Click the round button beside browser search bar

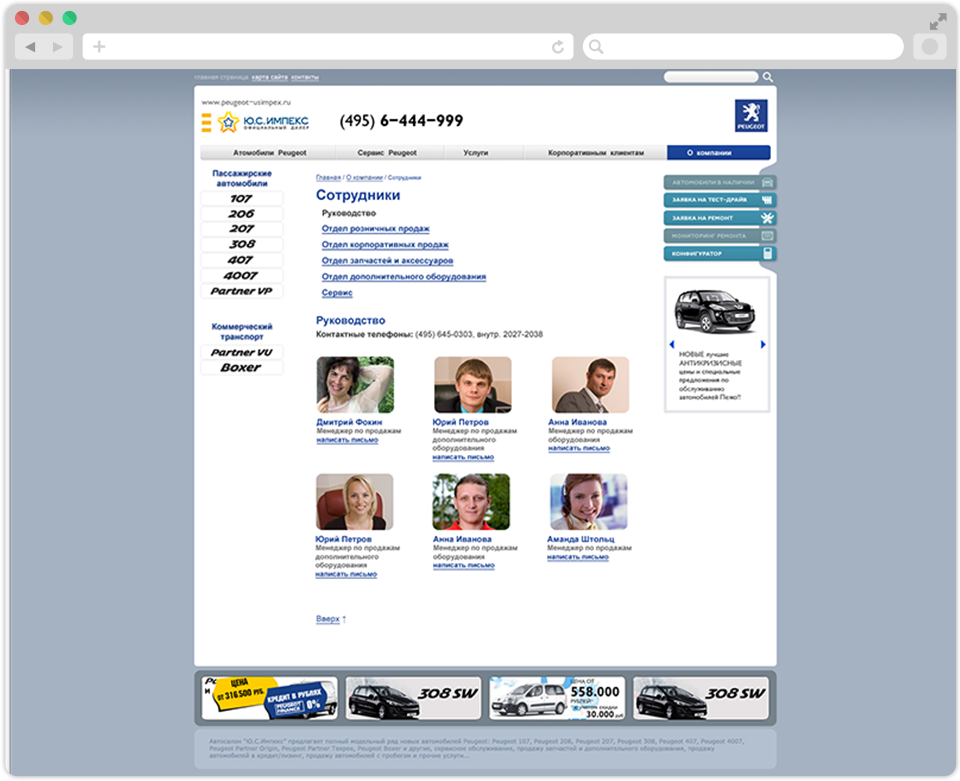(929, 47)
